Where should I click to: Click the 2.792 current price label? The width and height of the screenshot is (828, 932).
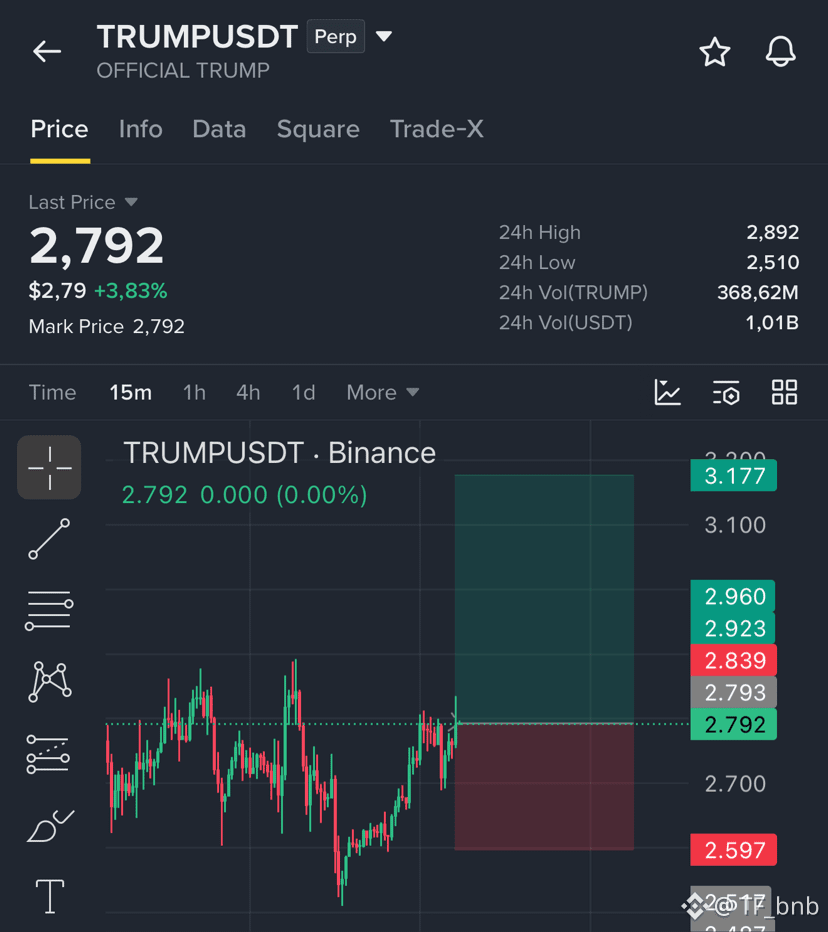point(733,725)
